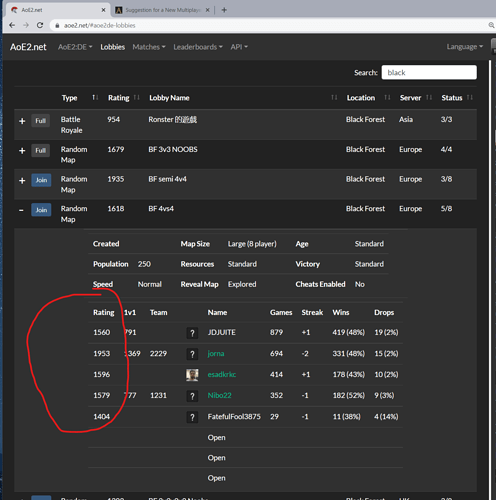Close the AoE2.net browser tab

click(103, 10)
